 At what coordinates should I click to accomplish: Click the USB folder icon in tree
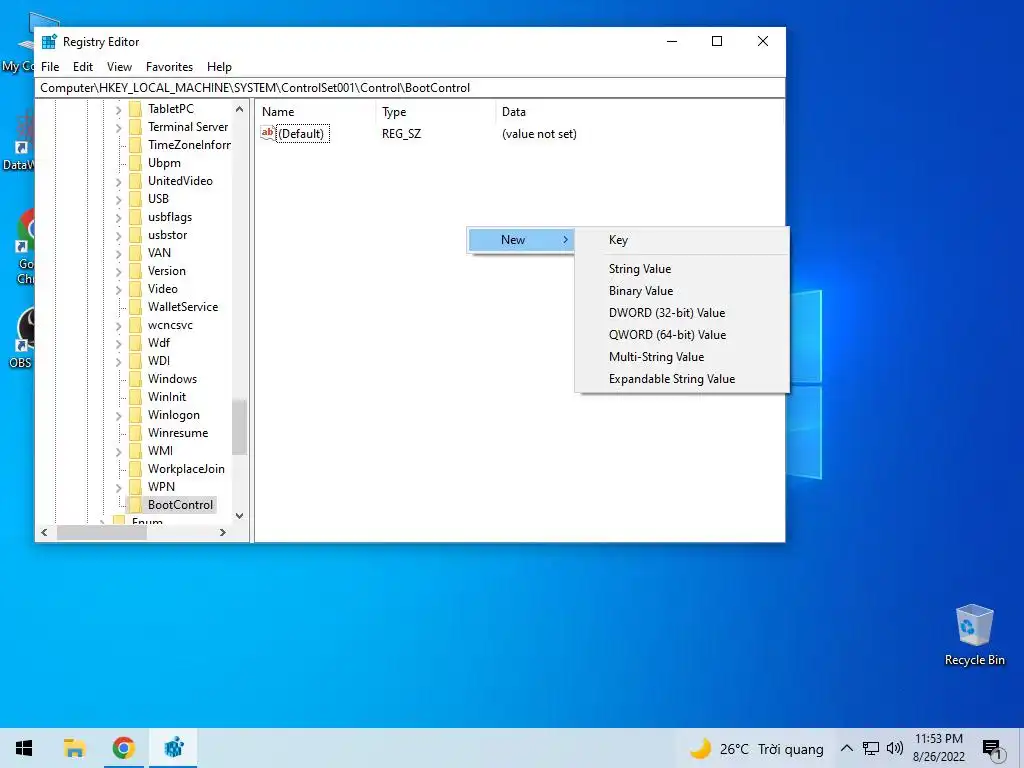pos(135,199)
